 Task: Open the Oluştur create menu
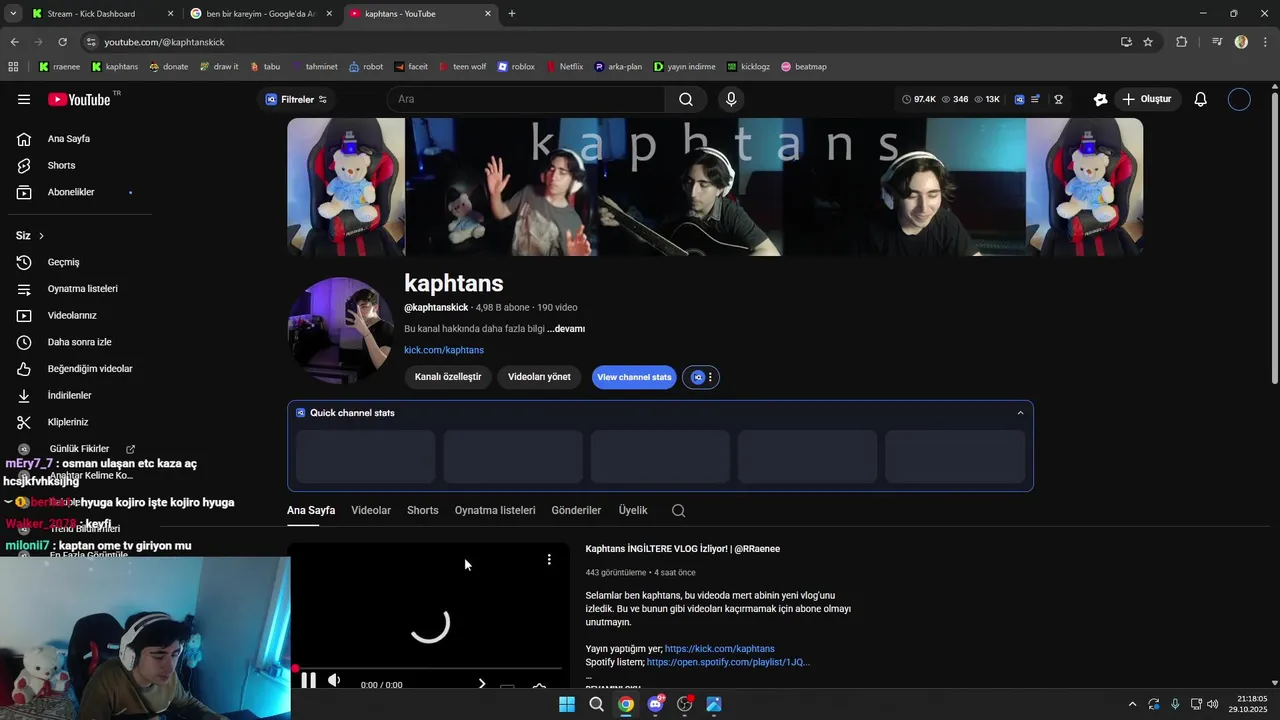(x=1147, y=99)
